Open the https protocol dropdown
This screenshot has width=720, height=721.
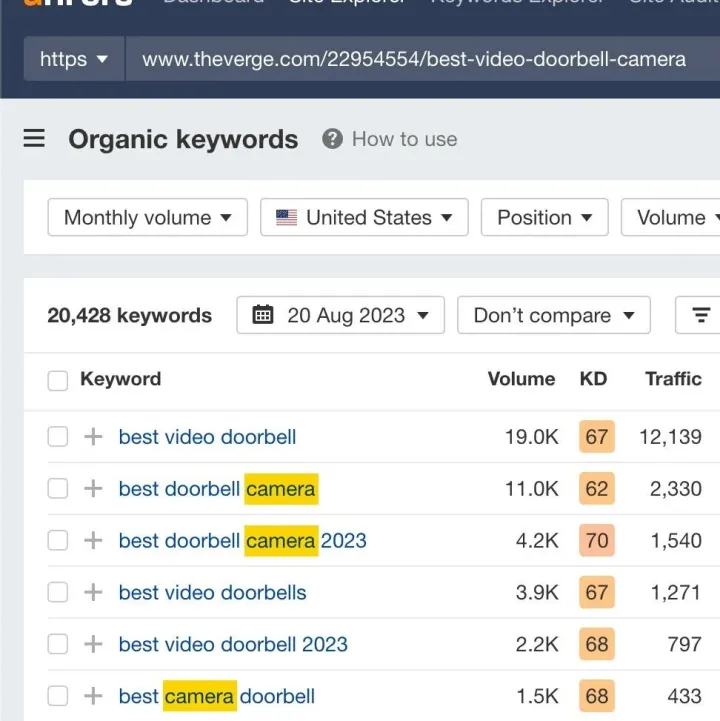(74, 59)
